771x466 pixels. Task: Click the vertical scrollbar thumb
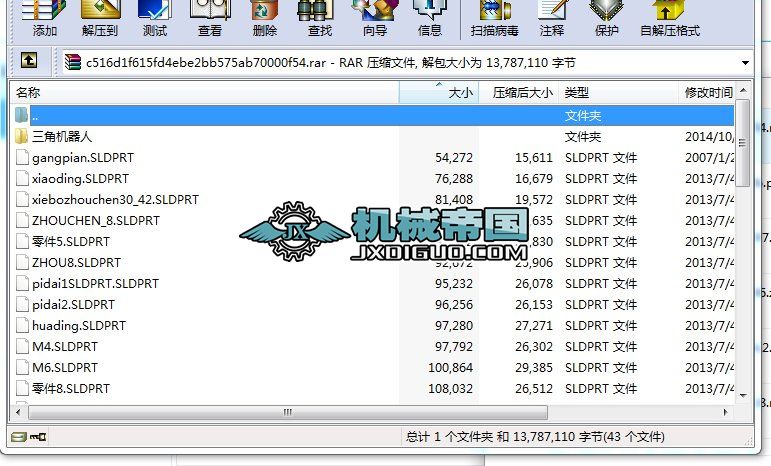[743, 143]
